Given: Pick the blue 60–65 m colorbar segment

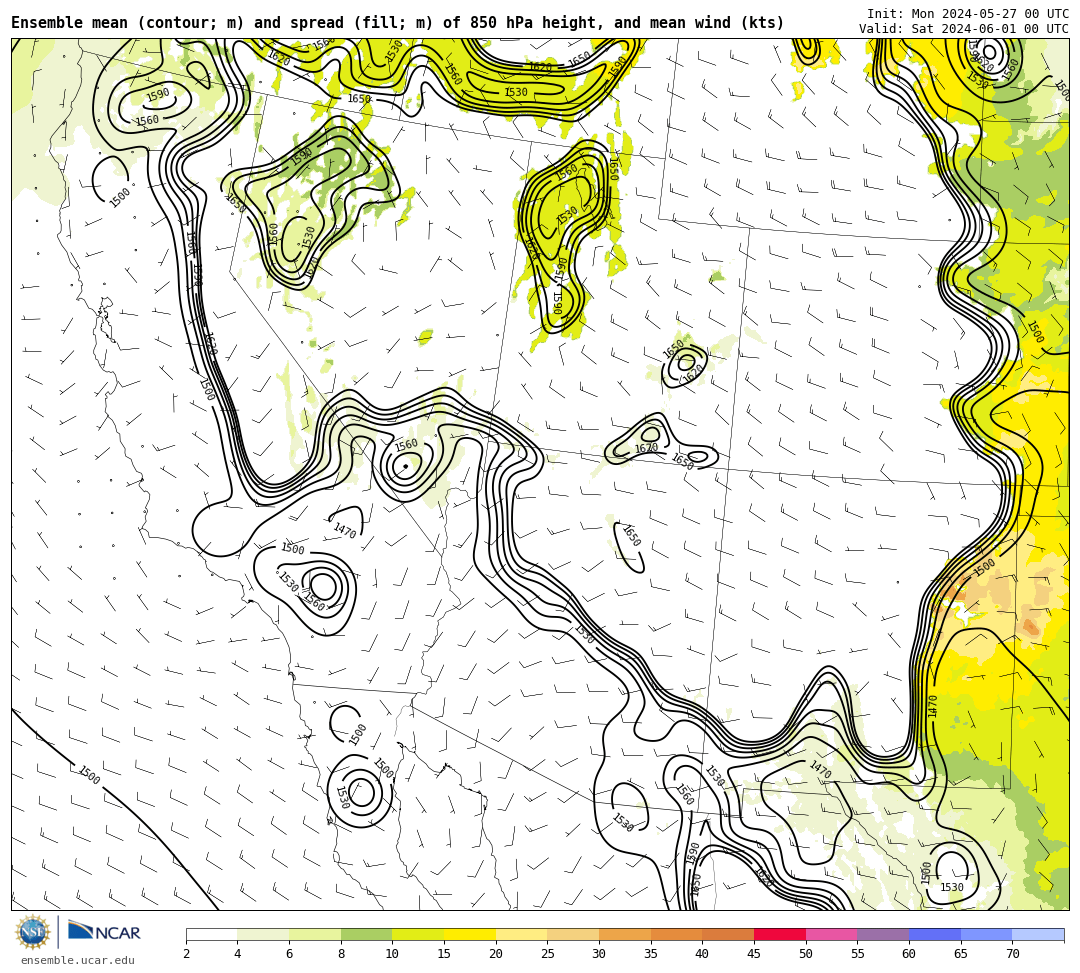Looking at the screenshot, I should coord(935,934).
